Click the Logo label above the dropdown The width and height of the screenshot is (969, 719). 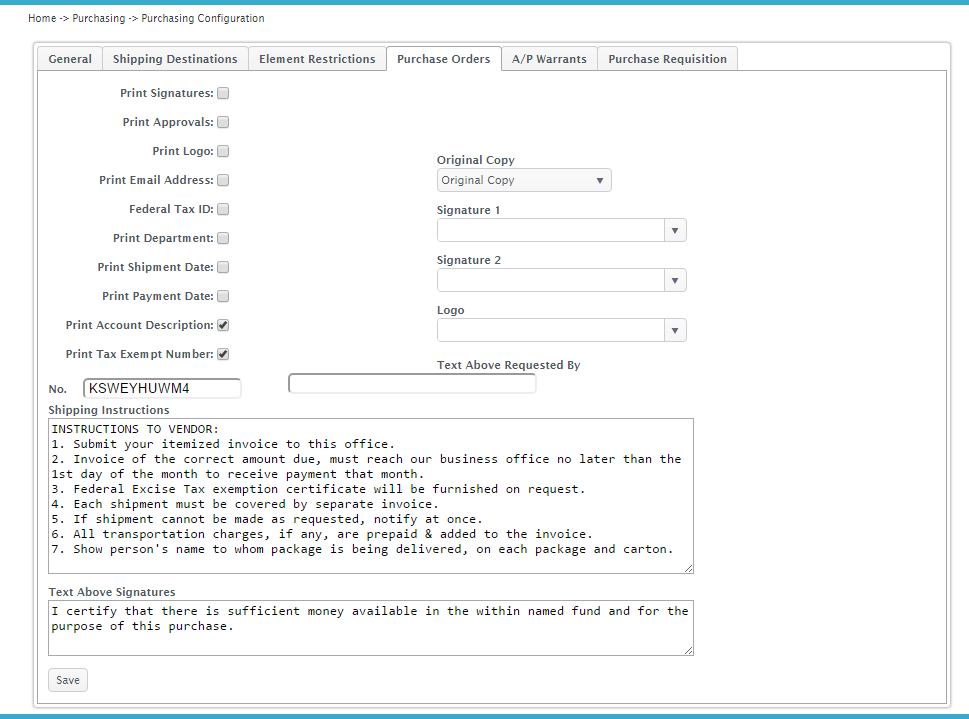tap(451, 310)
